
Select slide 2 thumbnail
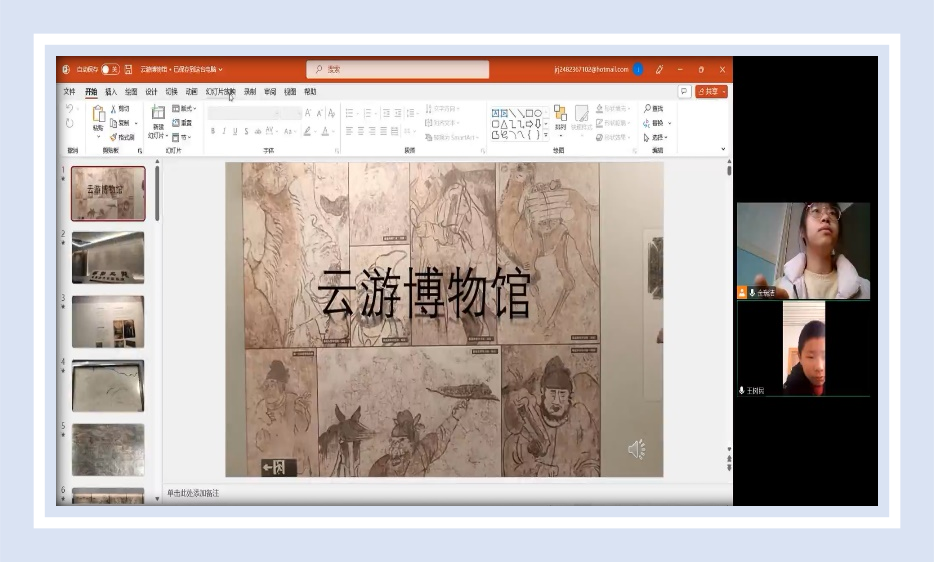[x=108, y=258]
